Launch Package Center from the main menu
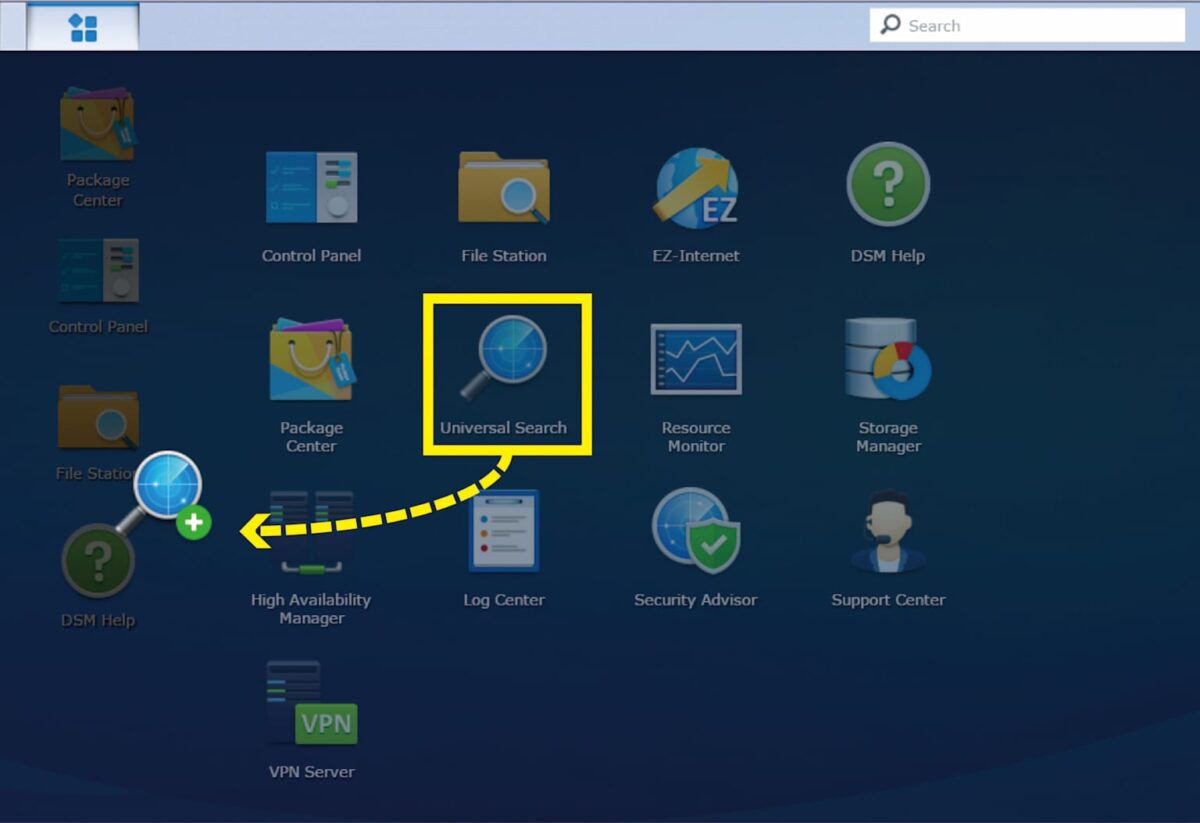This screenshot has height=823, width=1200. point(311,386)
